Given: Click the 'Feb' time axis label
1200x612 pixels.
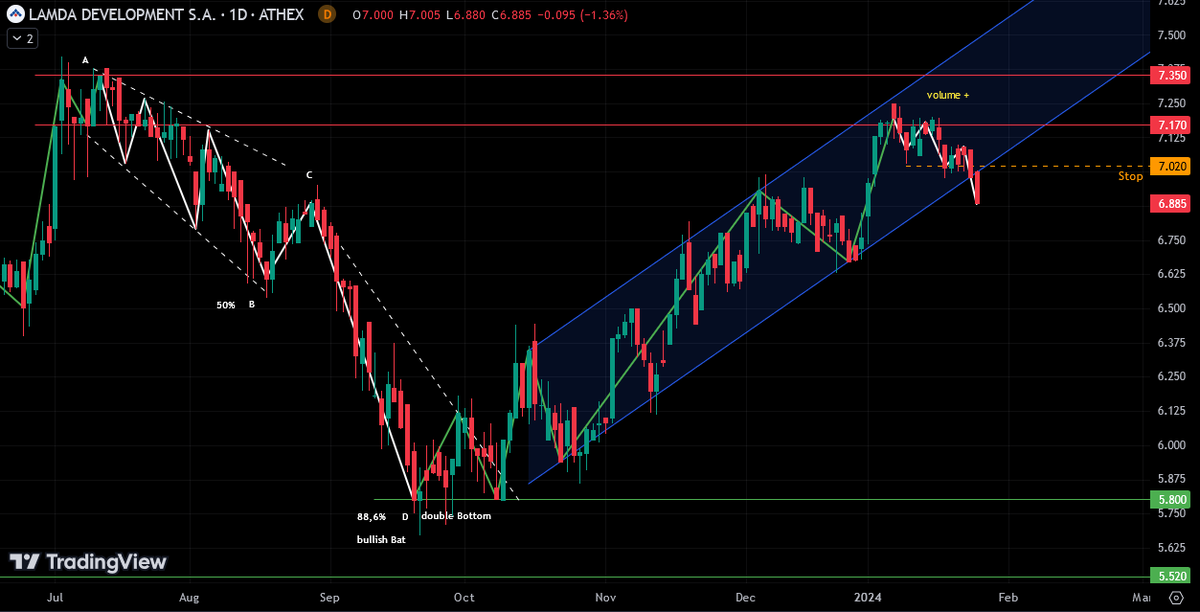Looking at the screenshot, I should pos(1008,597).
